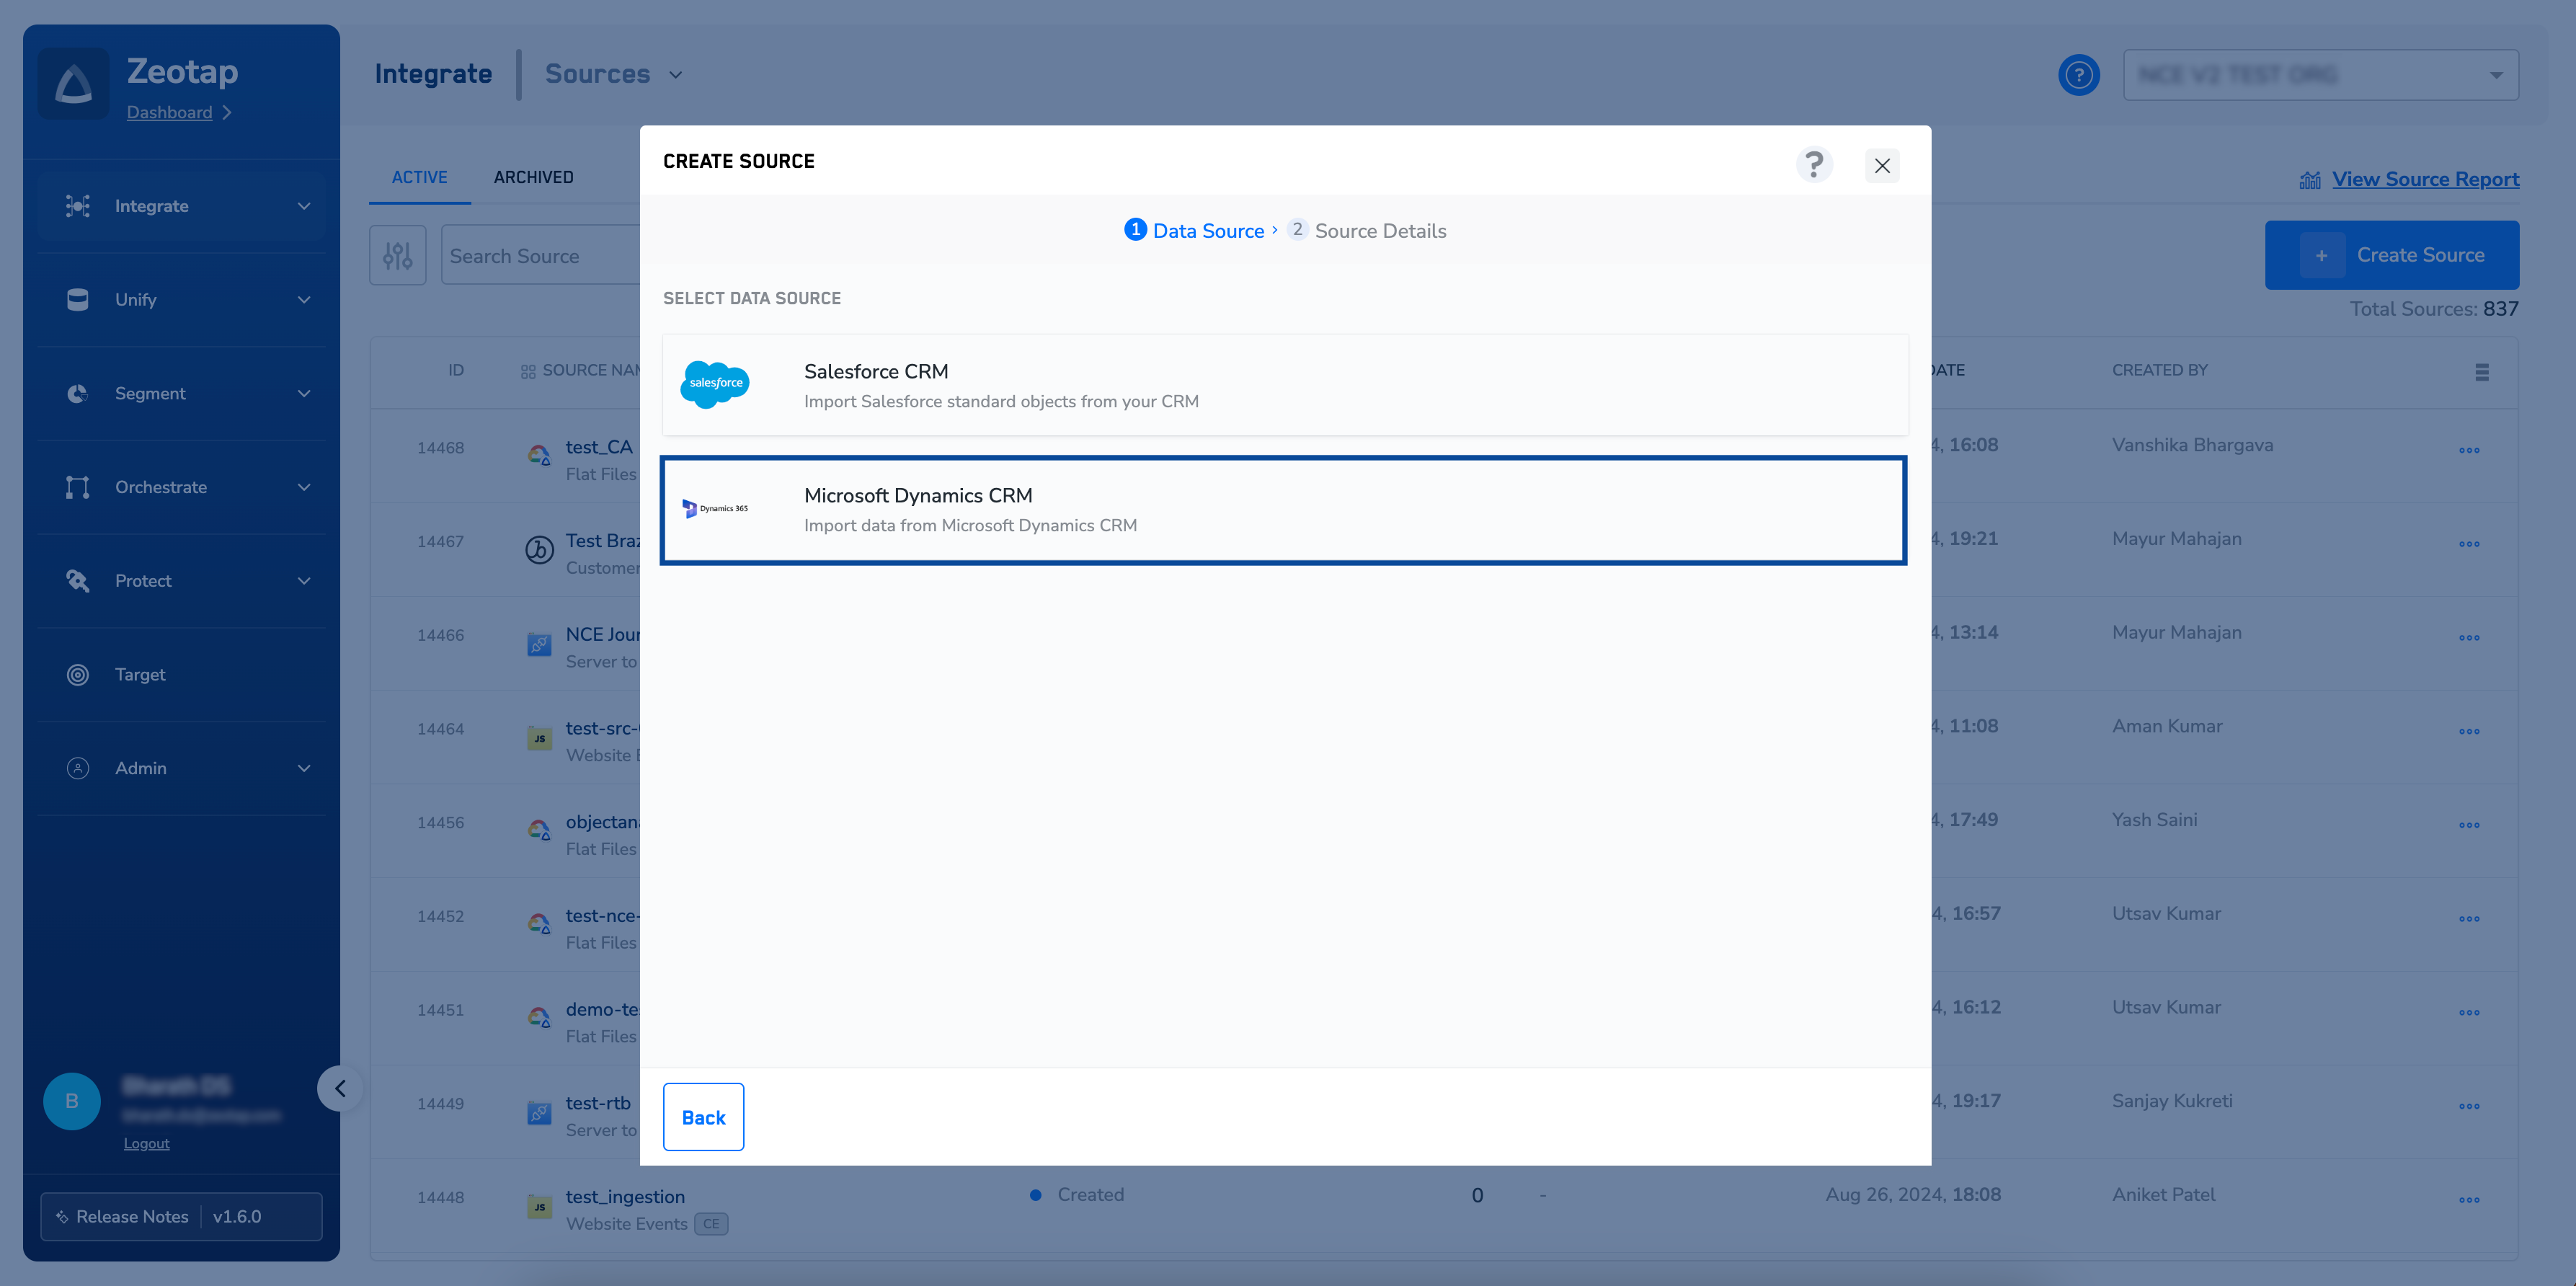Select the Microsoft Dynamics CRM data source

point(1284,510)
